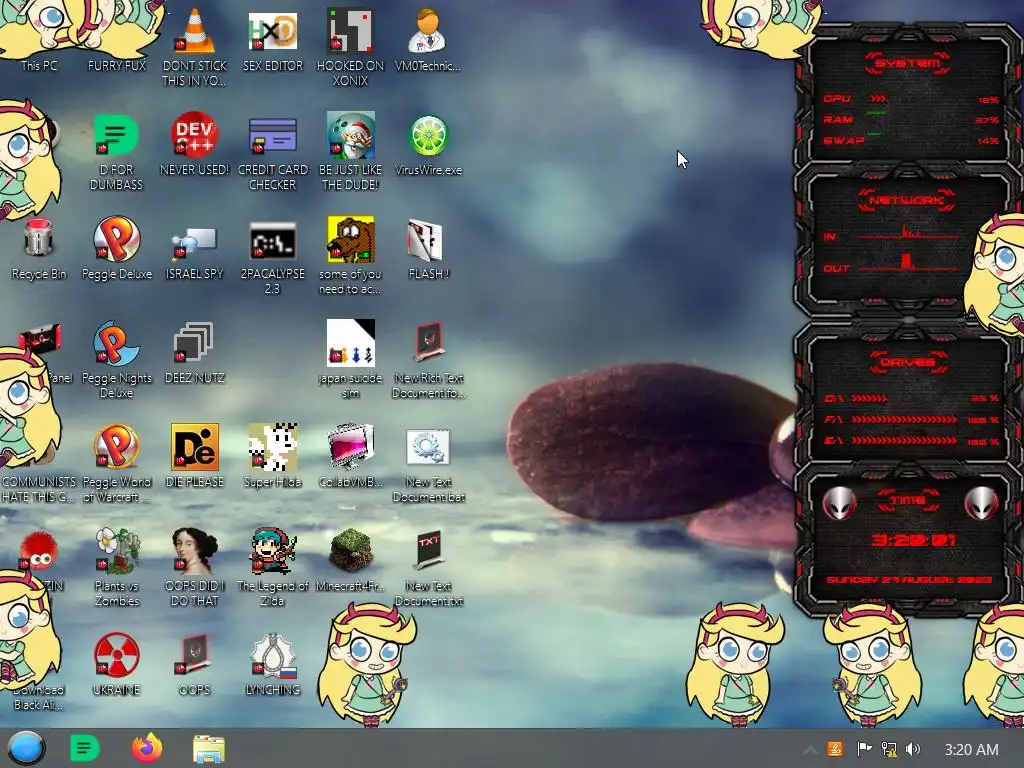Click the 3:20 AM taskbar clock
This screenshot has height=768, width=1024.
(971, 750)
